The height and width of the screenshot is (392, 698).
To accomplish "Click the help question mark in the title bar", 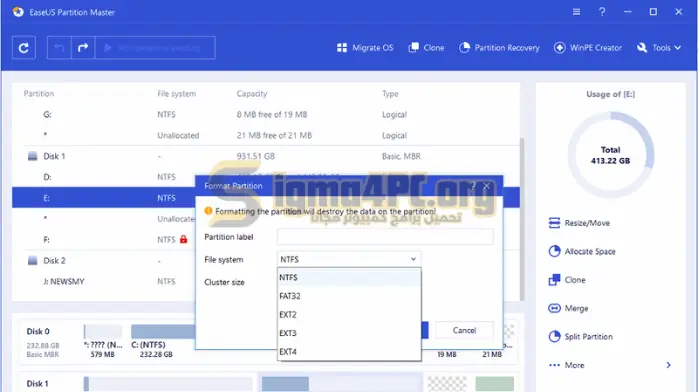I will pos(602,12).
